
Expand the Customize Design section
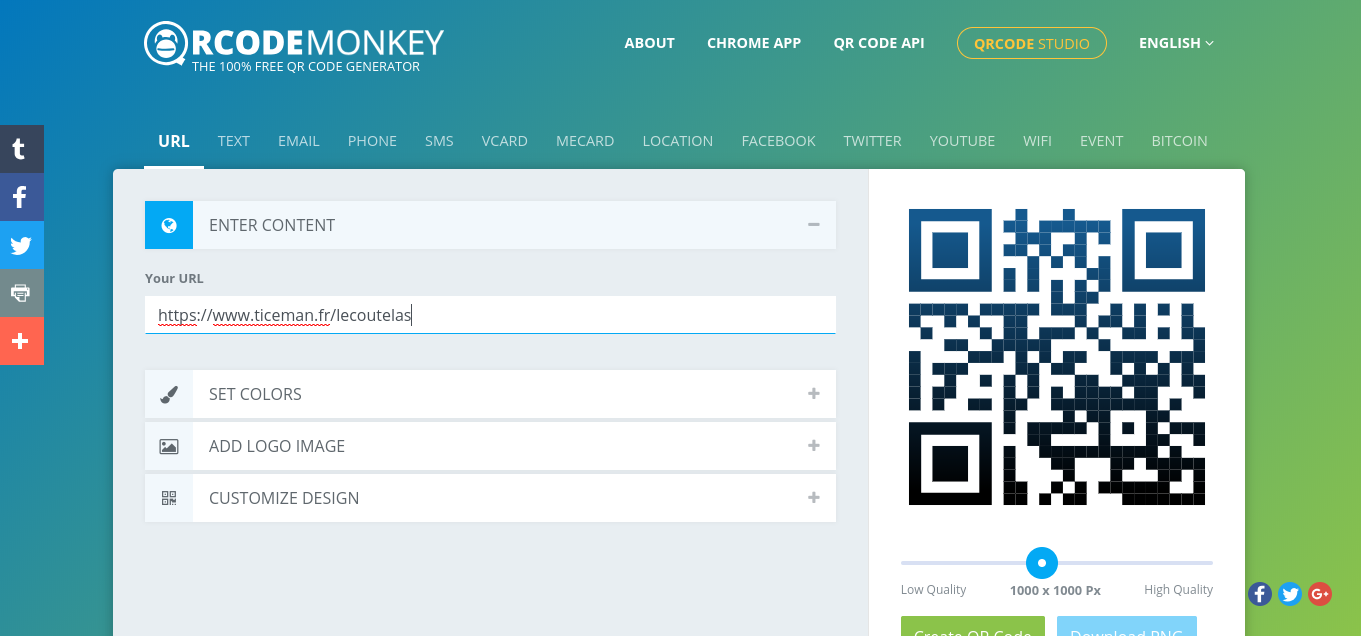tap(814, 498)
